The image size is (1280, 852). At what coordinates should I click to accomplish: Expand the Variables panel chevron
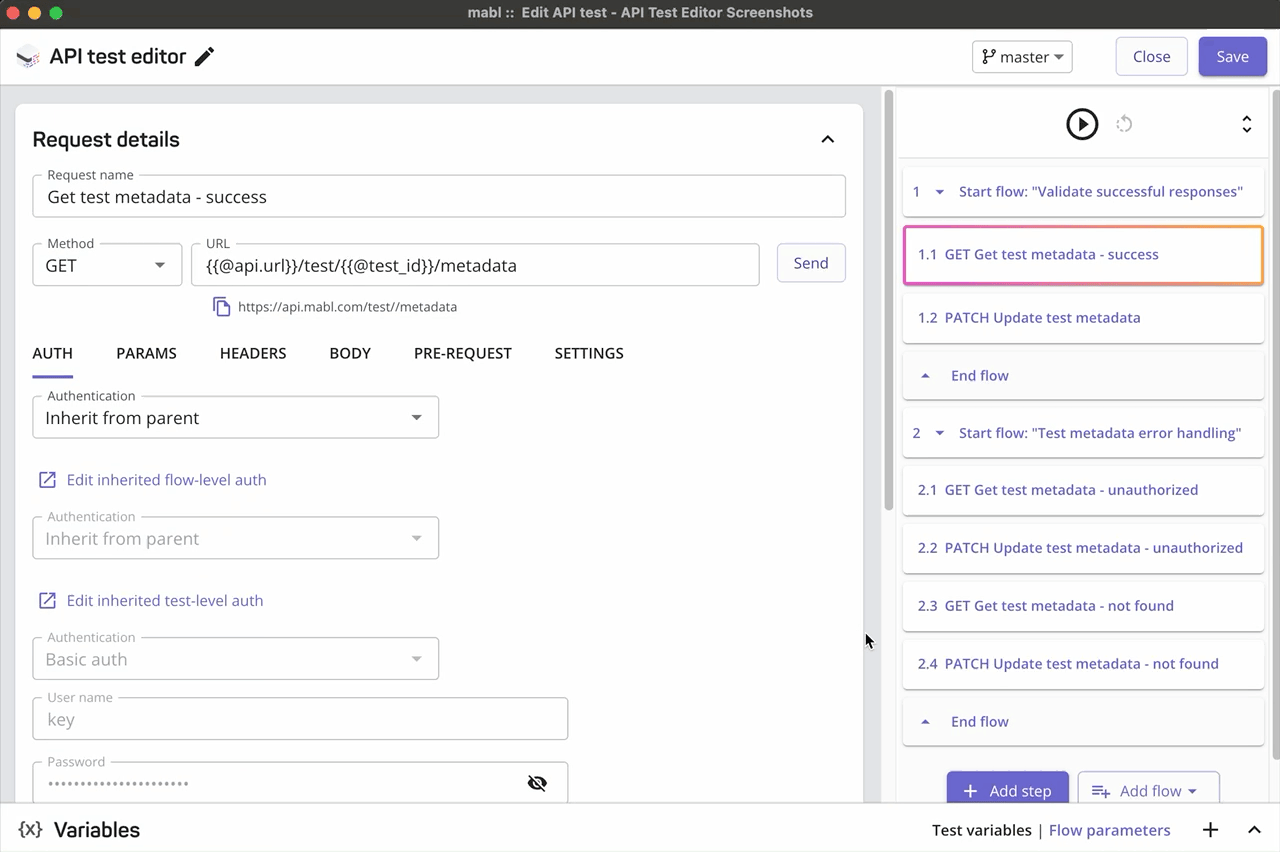(1254, 830)
